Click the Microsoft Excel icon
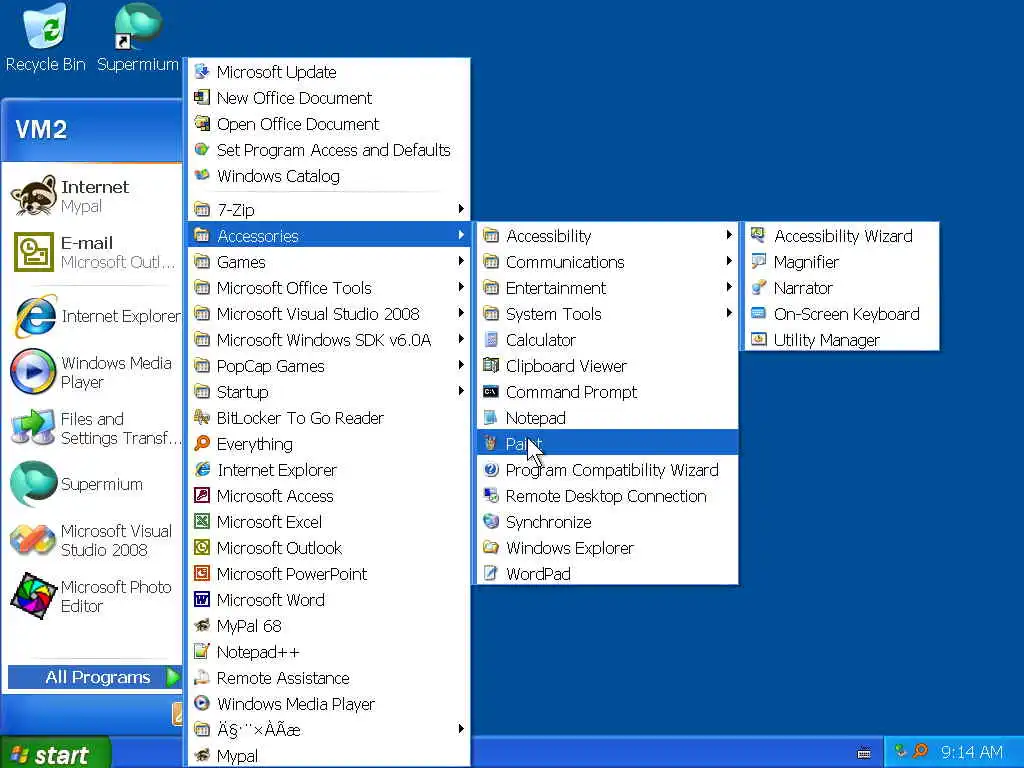The height and width of the screenshot is (768, 1024). pyautogui.click(x=202, y=521)
